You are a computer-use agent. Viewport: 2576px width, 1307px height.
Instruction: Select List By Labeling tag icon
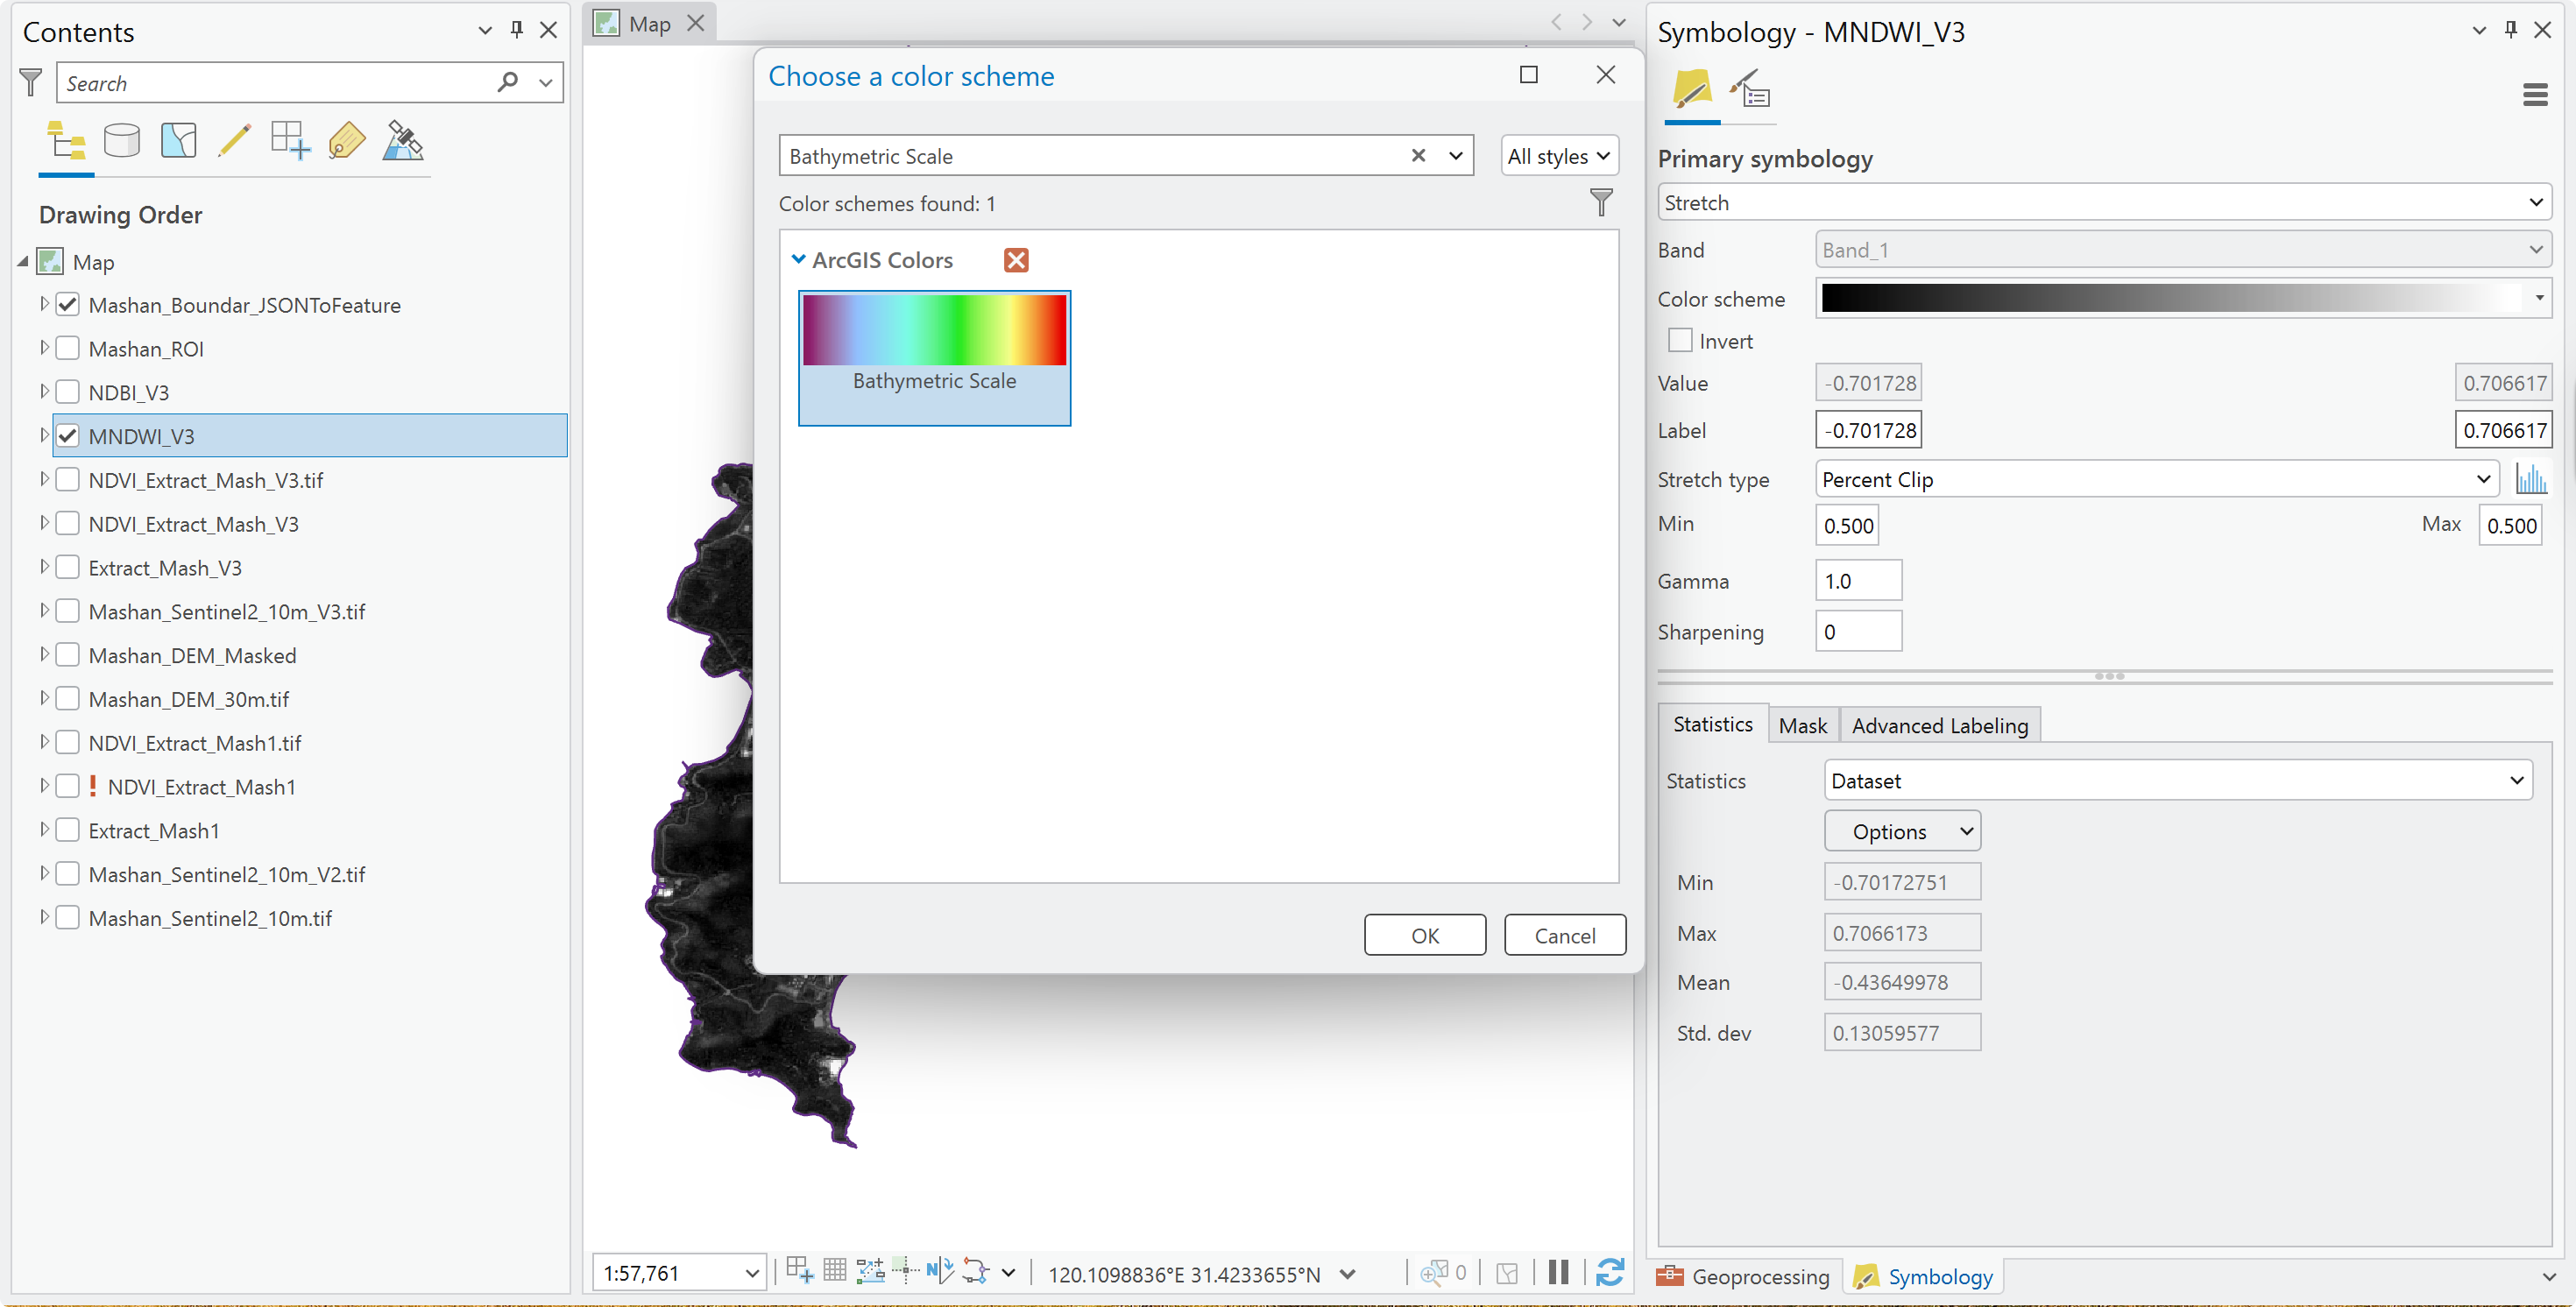tap(346, 140)
